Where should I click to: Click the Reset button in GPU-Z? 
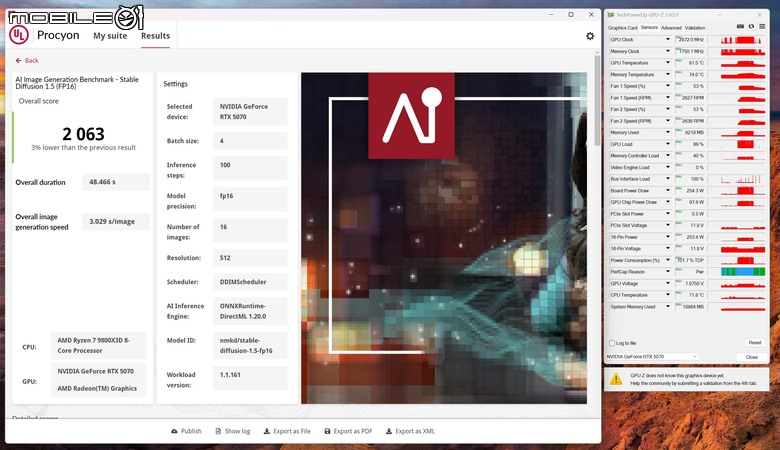[755, 343]
